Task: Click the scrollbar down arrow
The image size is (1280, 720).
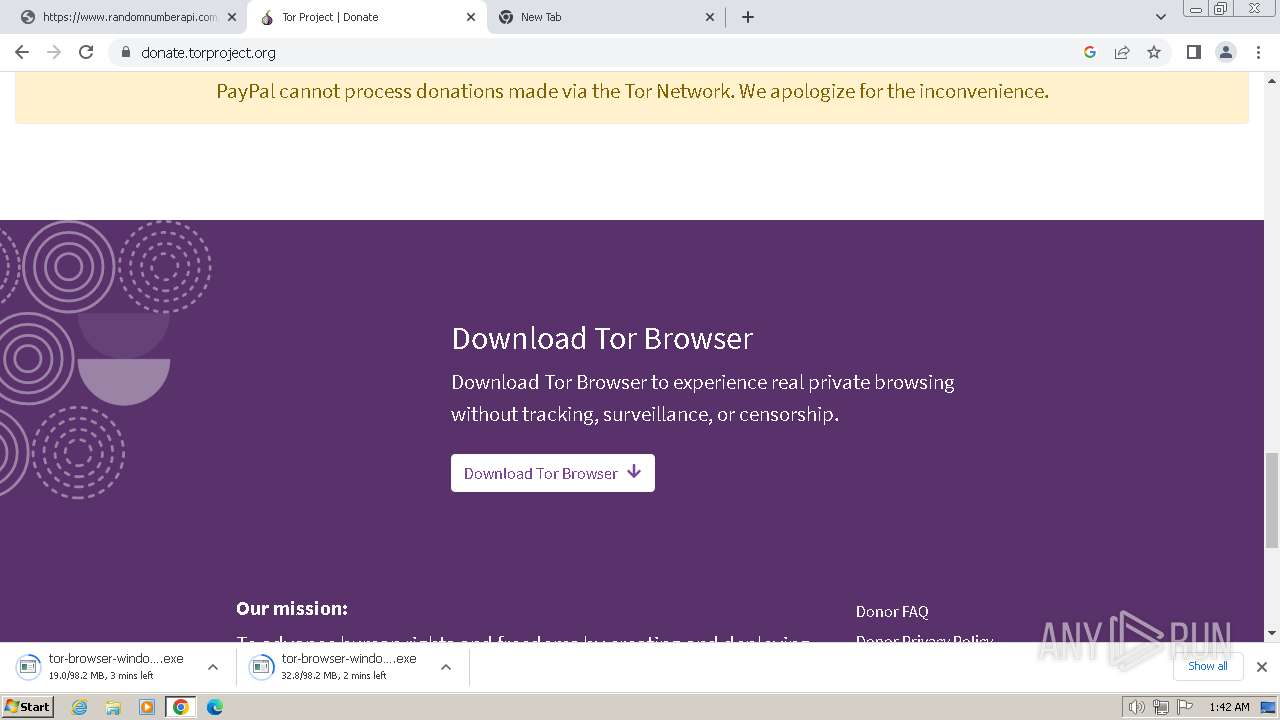Action: tap(1272, 633)
